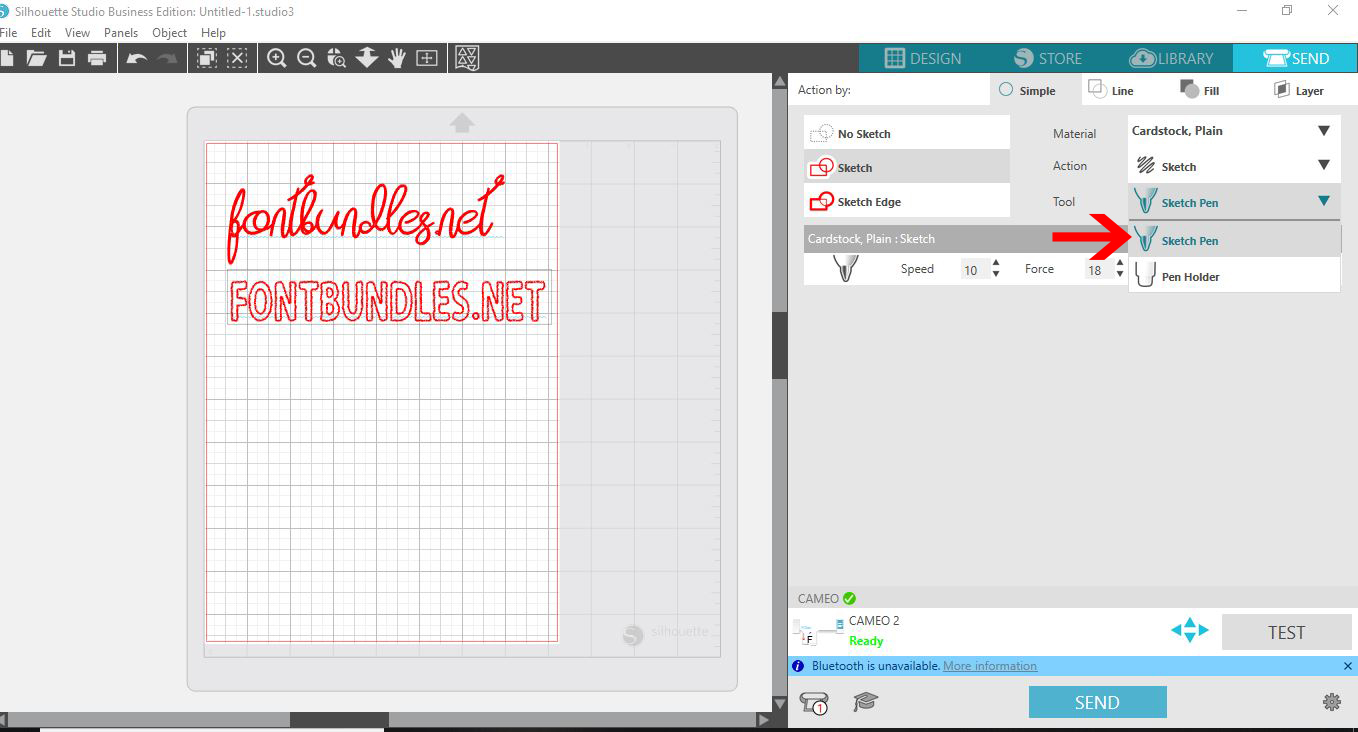Image resolution: width=1358 pixels, height=732 pixels.
Task: Redo the last undone action
Action: (166, 58)
